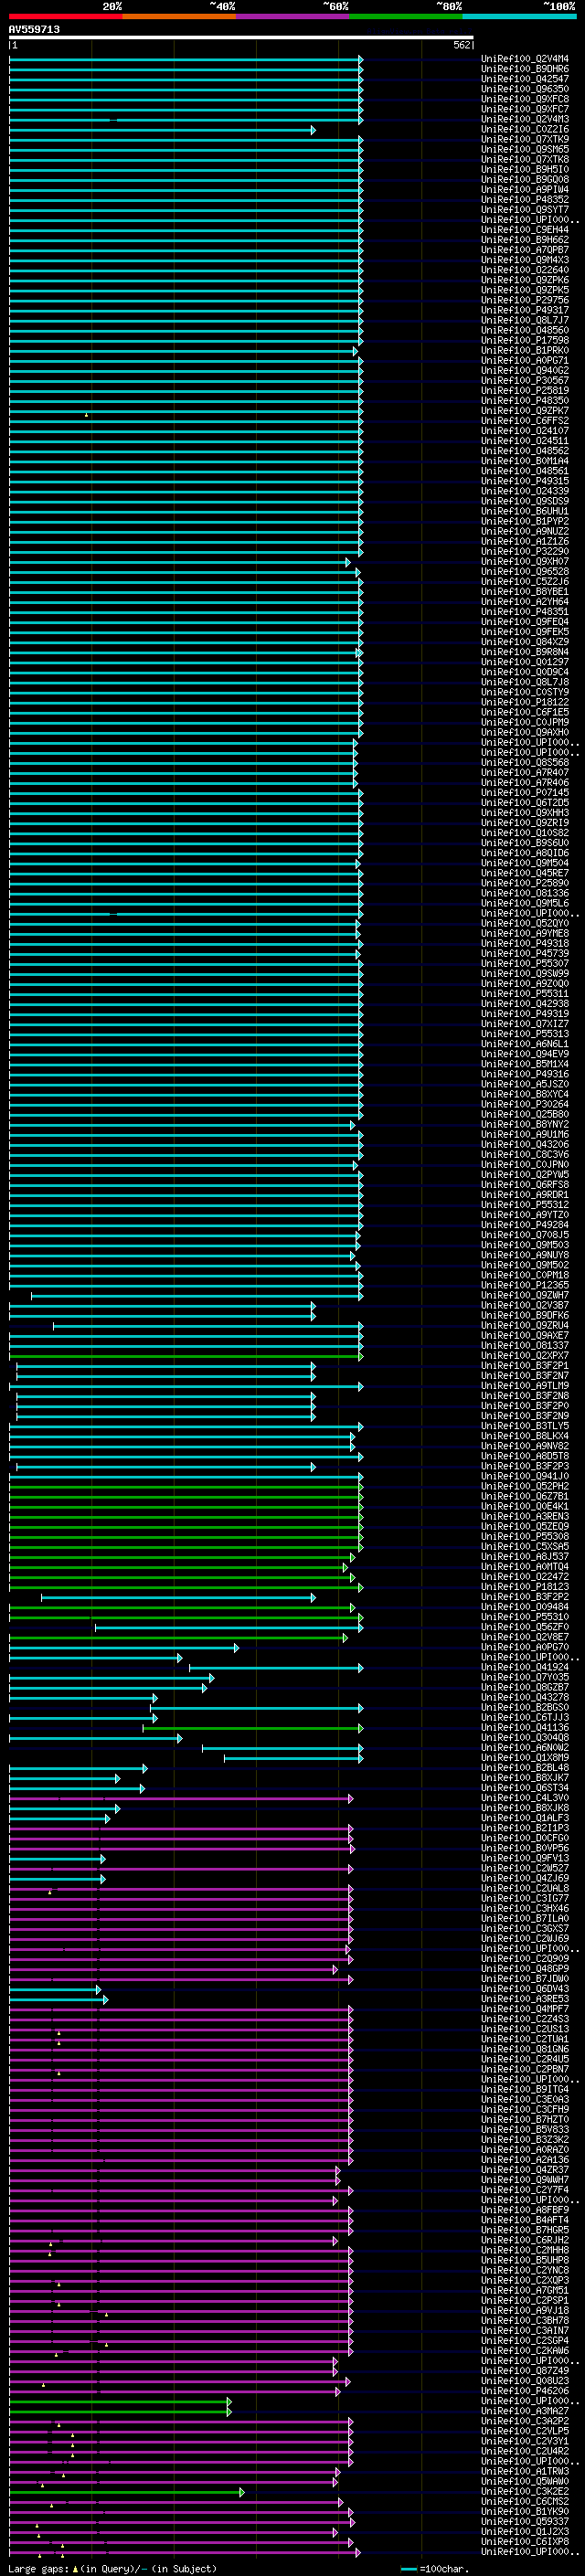Select the UniRef100_Q9XFC7 label
This screenshot has height=2576, width=585.
(x=525, y=109)
